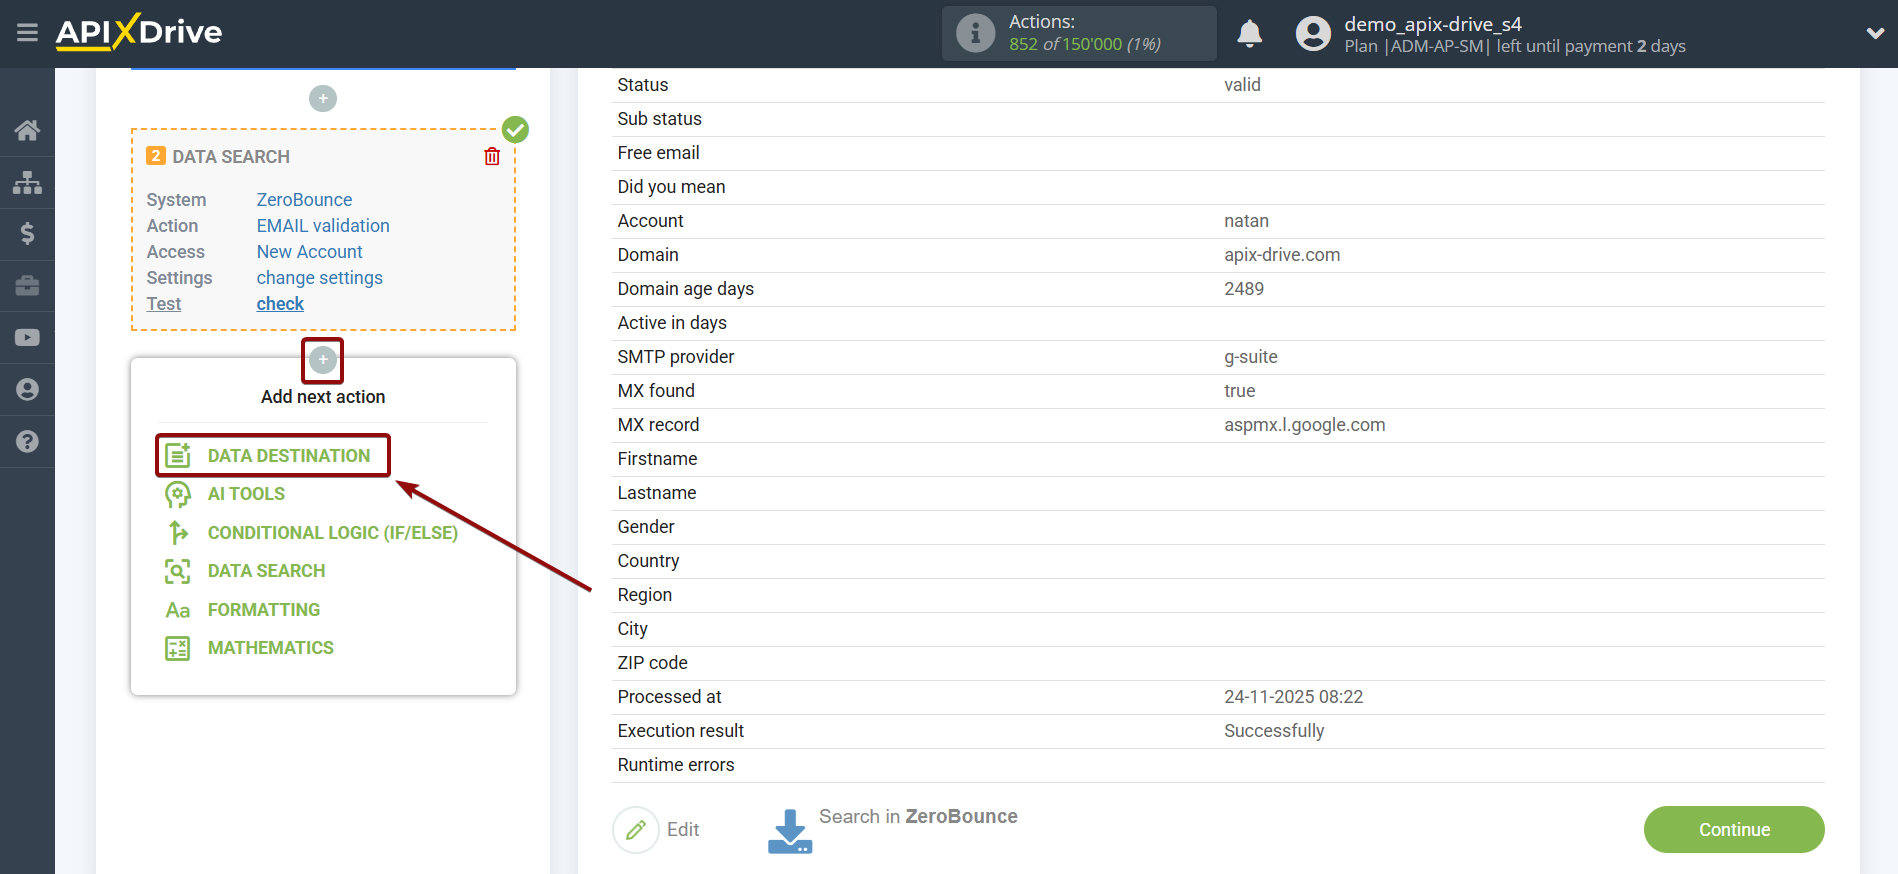Screen dimensions: 1898x874
Task: Expand the account dropdown chevron
Action: pyautogui.click(x=1875, y=33)
